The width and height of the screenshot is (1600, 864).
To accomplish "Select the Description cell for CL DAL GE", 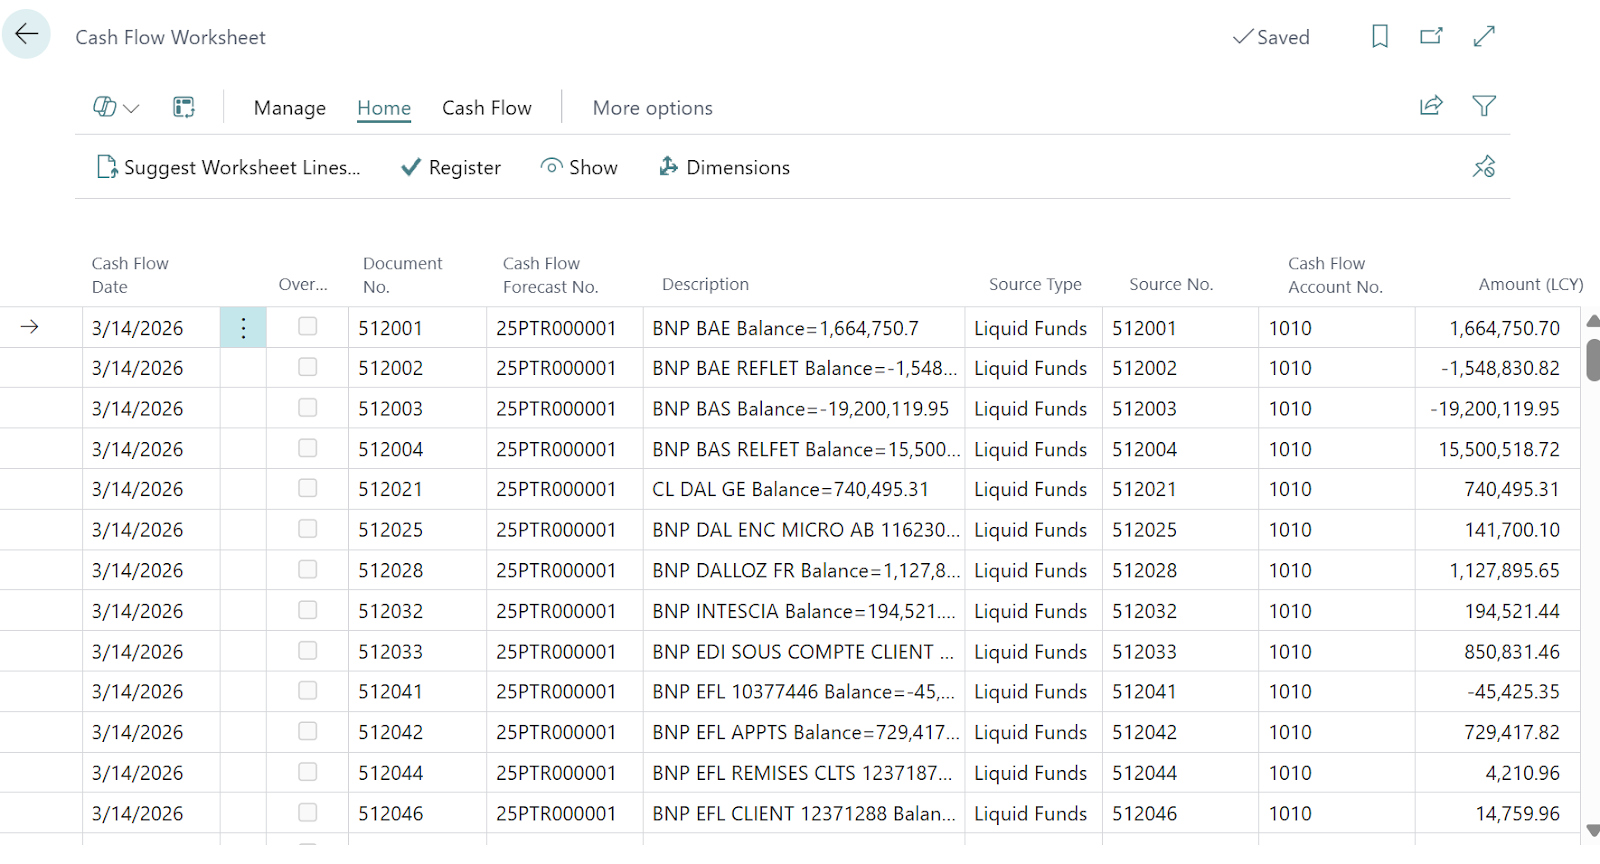I will pyautogui.click(x=790, y=489).
